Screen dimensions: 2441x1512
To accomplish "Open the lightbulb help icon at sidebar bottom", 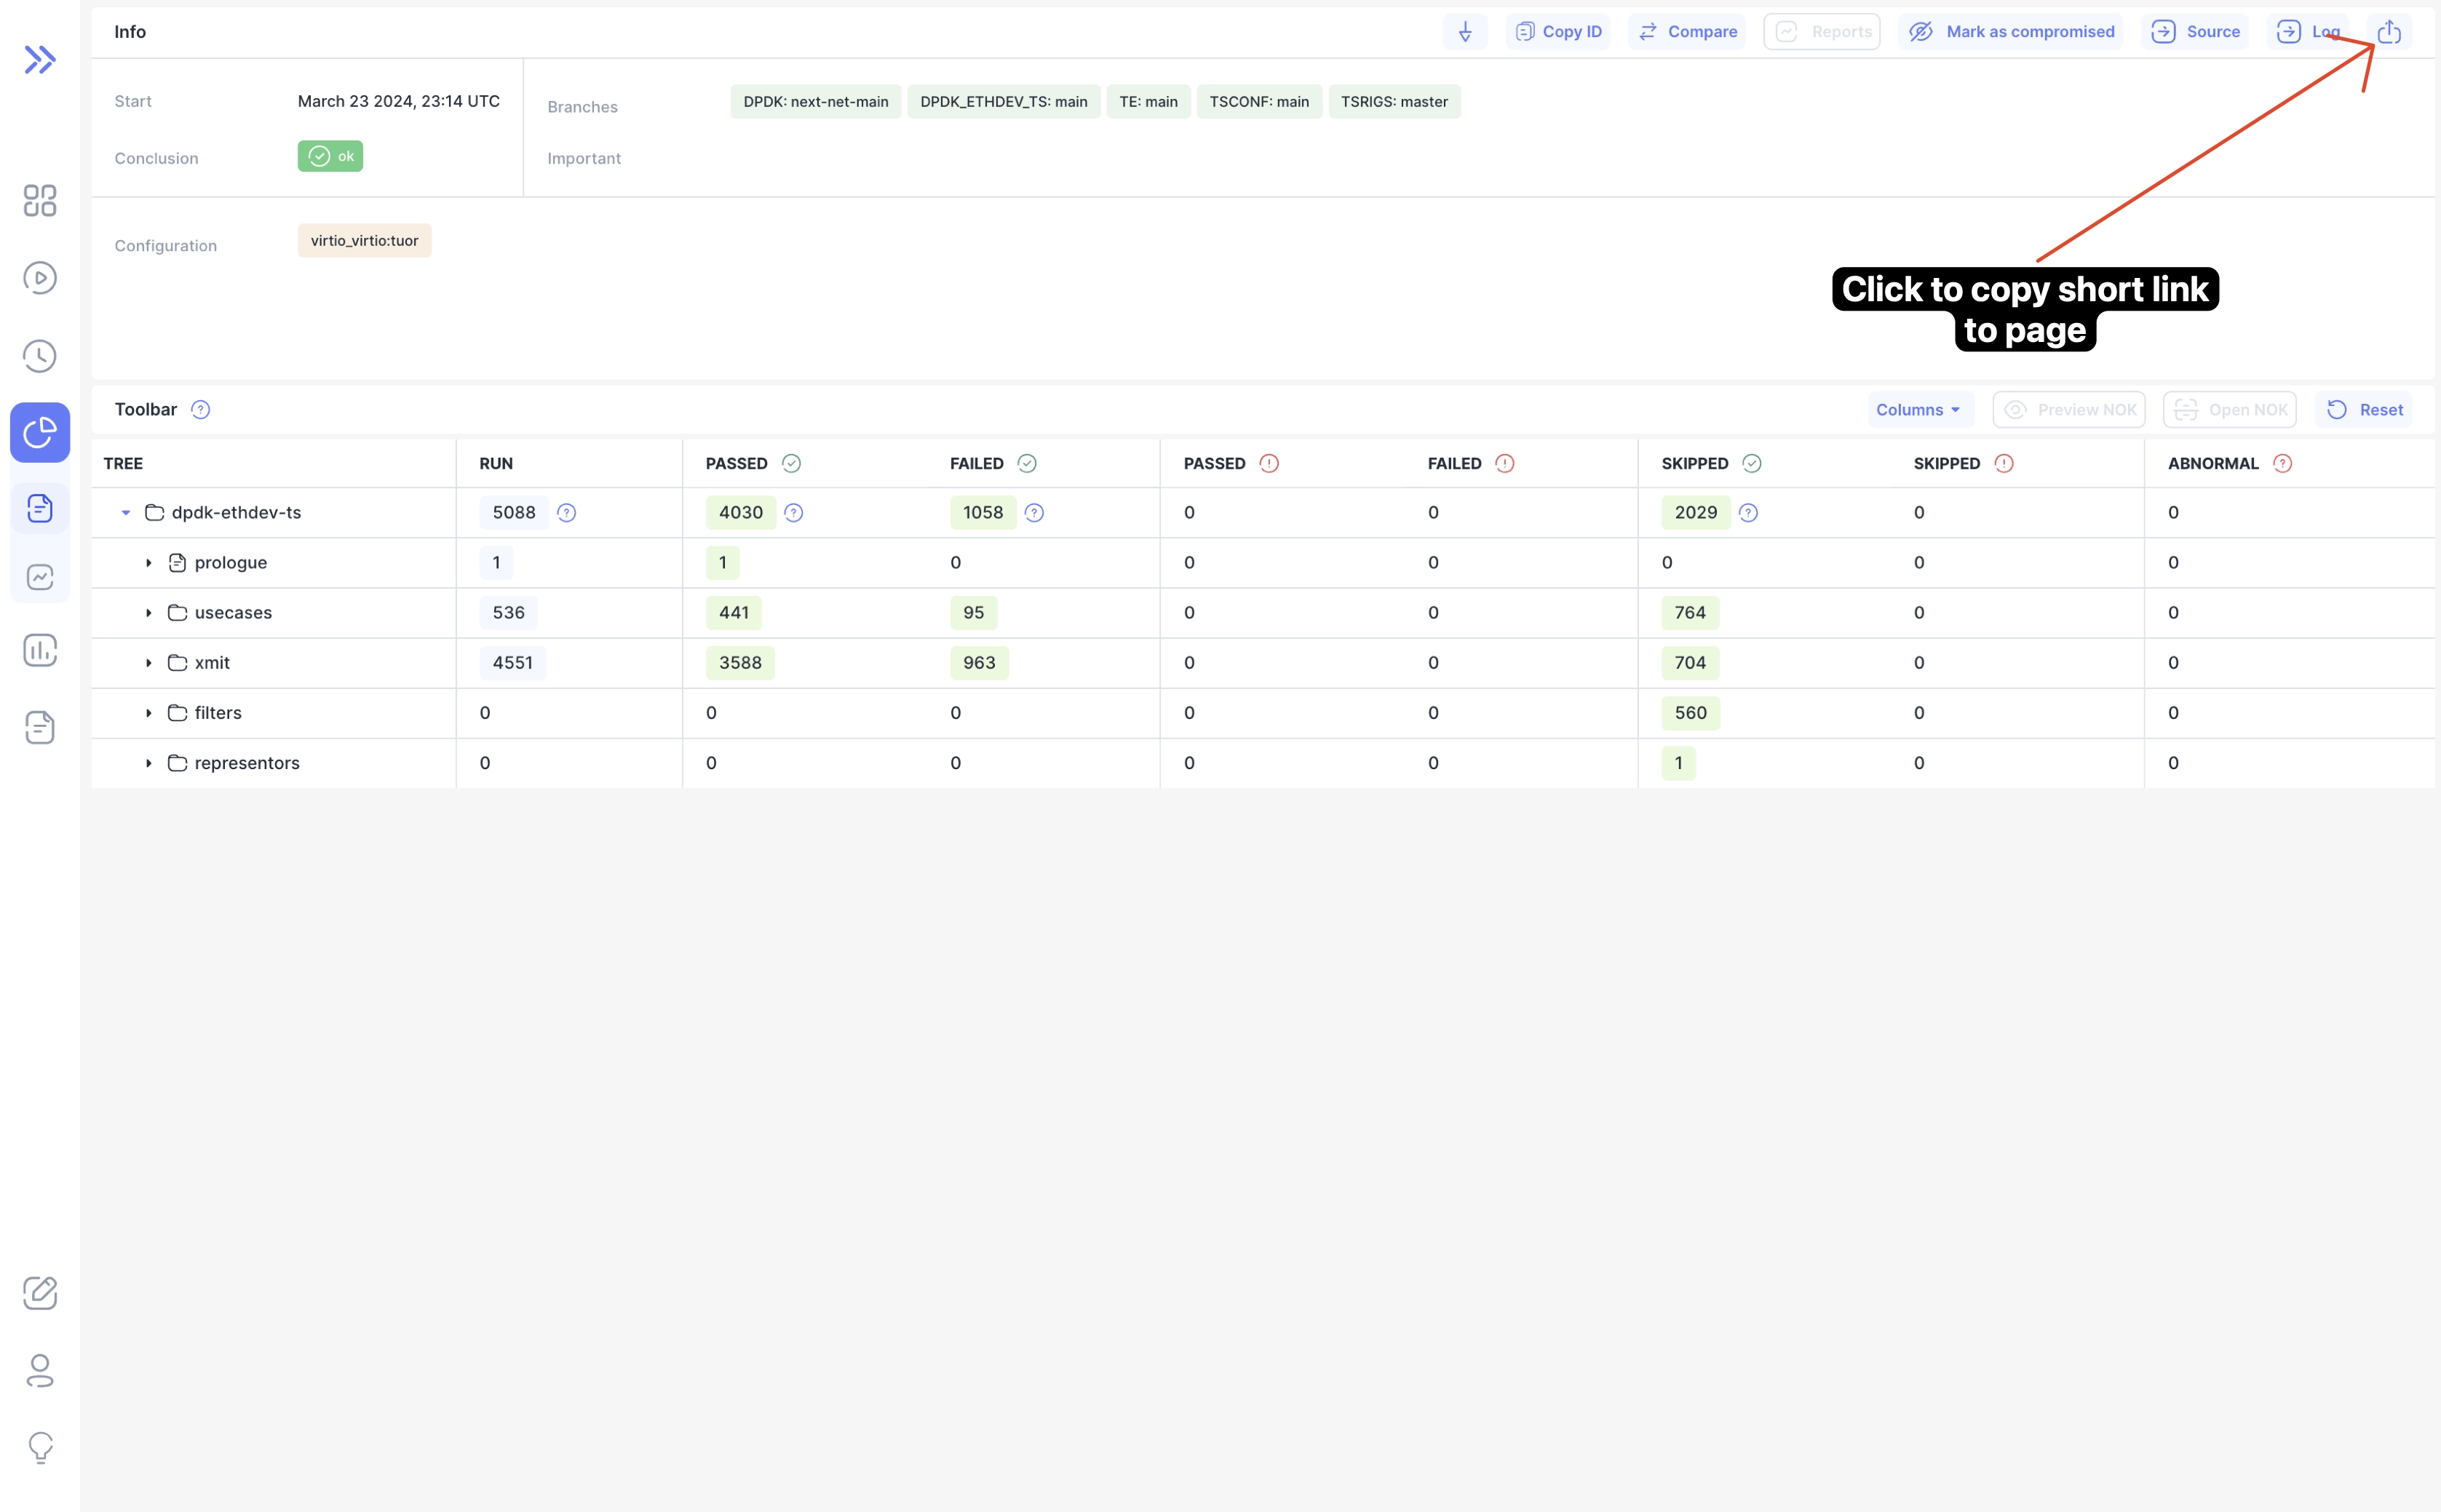I will tap(40, 1448).
